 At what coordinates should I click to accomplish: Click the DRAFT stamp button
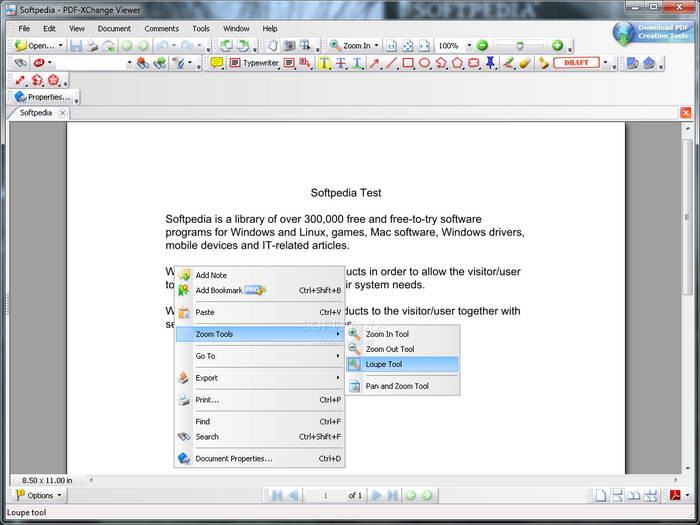point(576,62)
